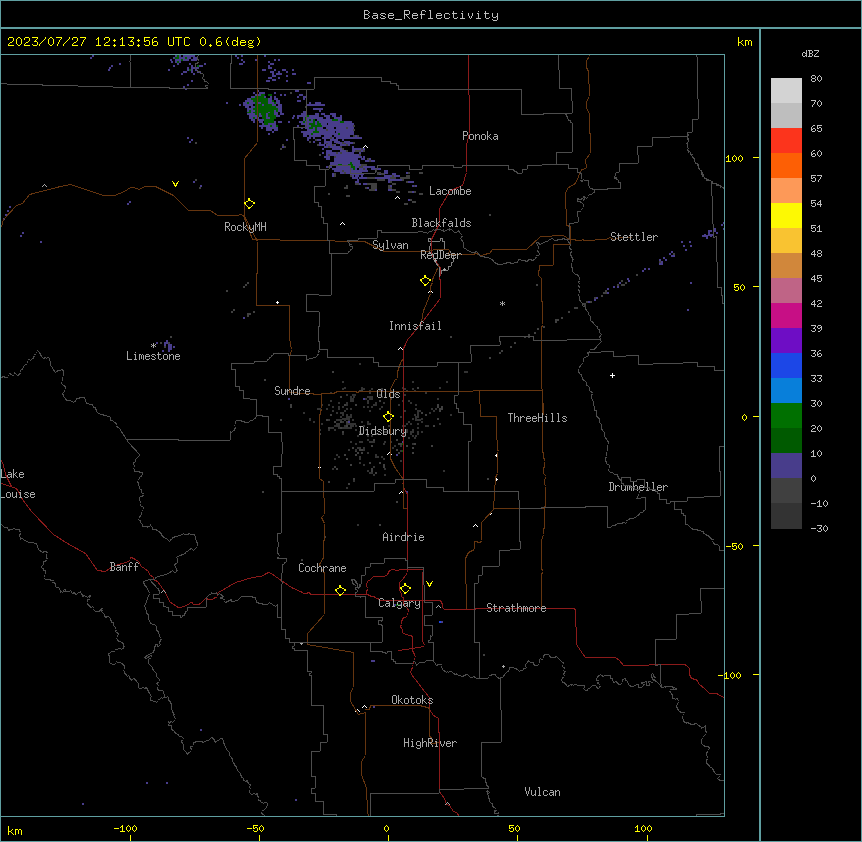Select the Sundre label
The image size is (862, 842).
pyautogui.click(x=292, y=391)
